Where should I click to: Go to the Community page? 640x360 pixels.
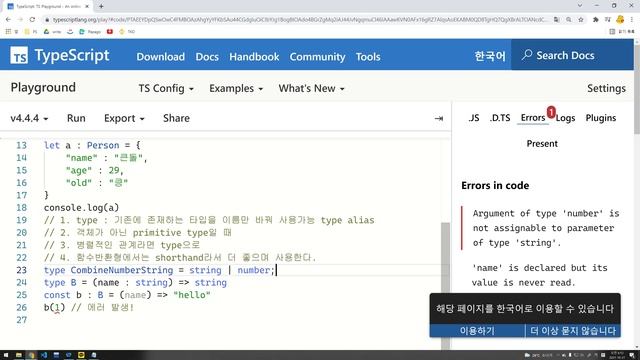317,57
